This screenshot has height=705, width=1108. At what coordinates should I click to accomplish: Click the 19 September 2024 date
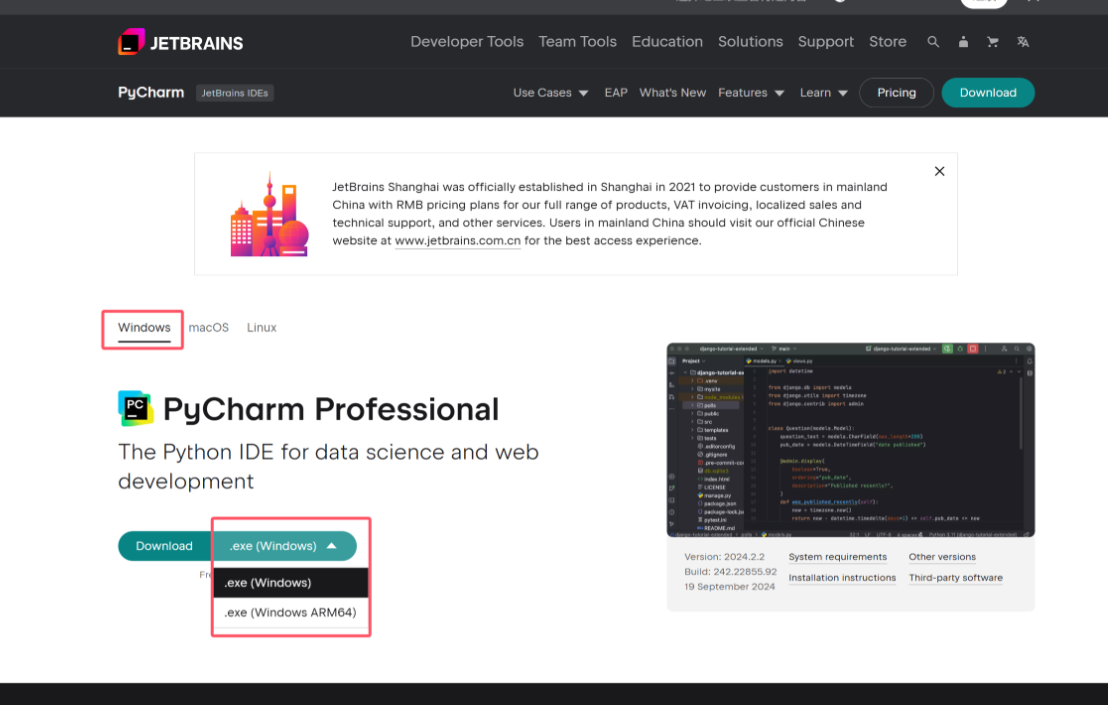click(729, 586)
